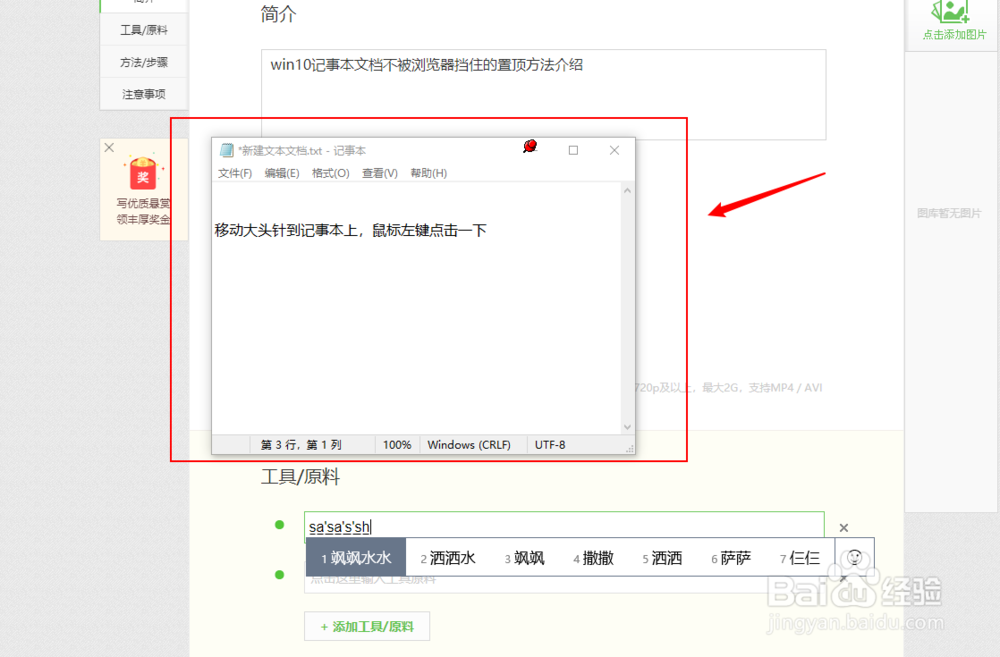Open the 编辑(E) menu in Notepad
Viewport: 1000px width, 657px height.
pos(284,172)
